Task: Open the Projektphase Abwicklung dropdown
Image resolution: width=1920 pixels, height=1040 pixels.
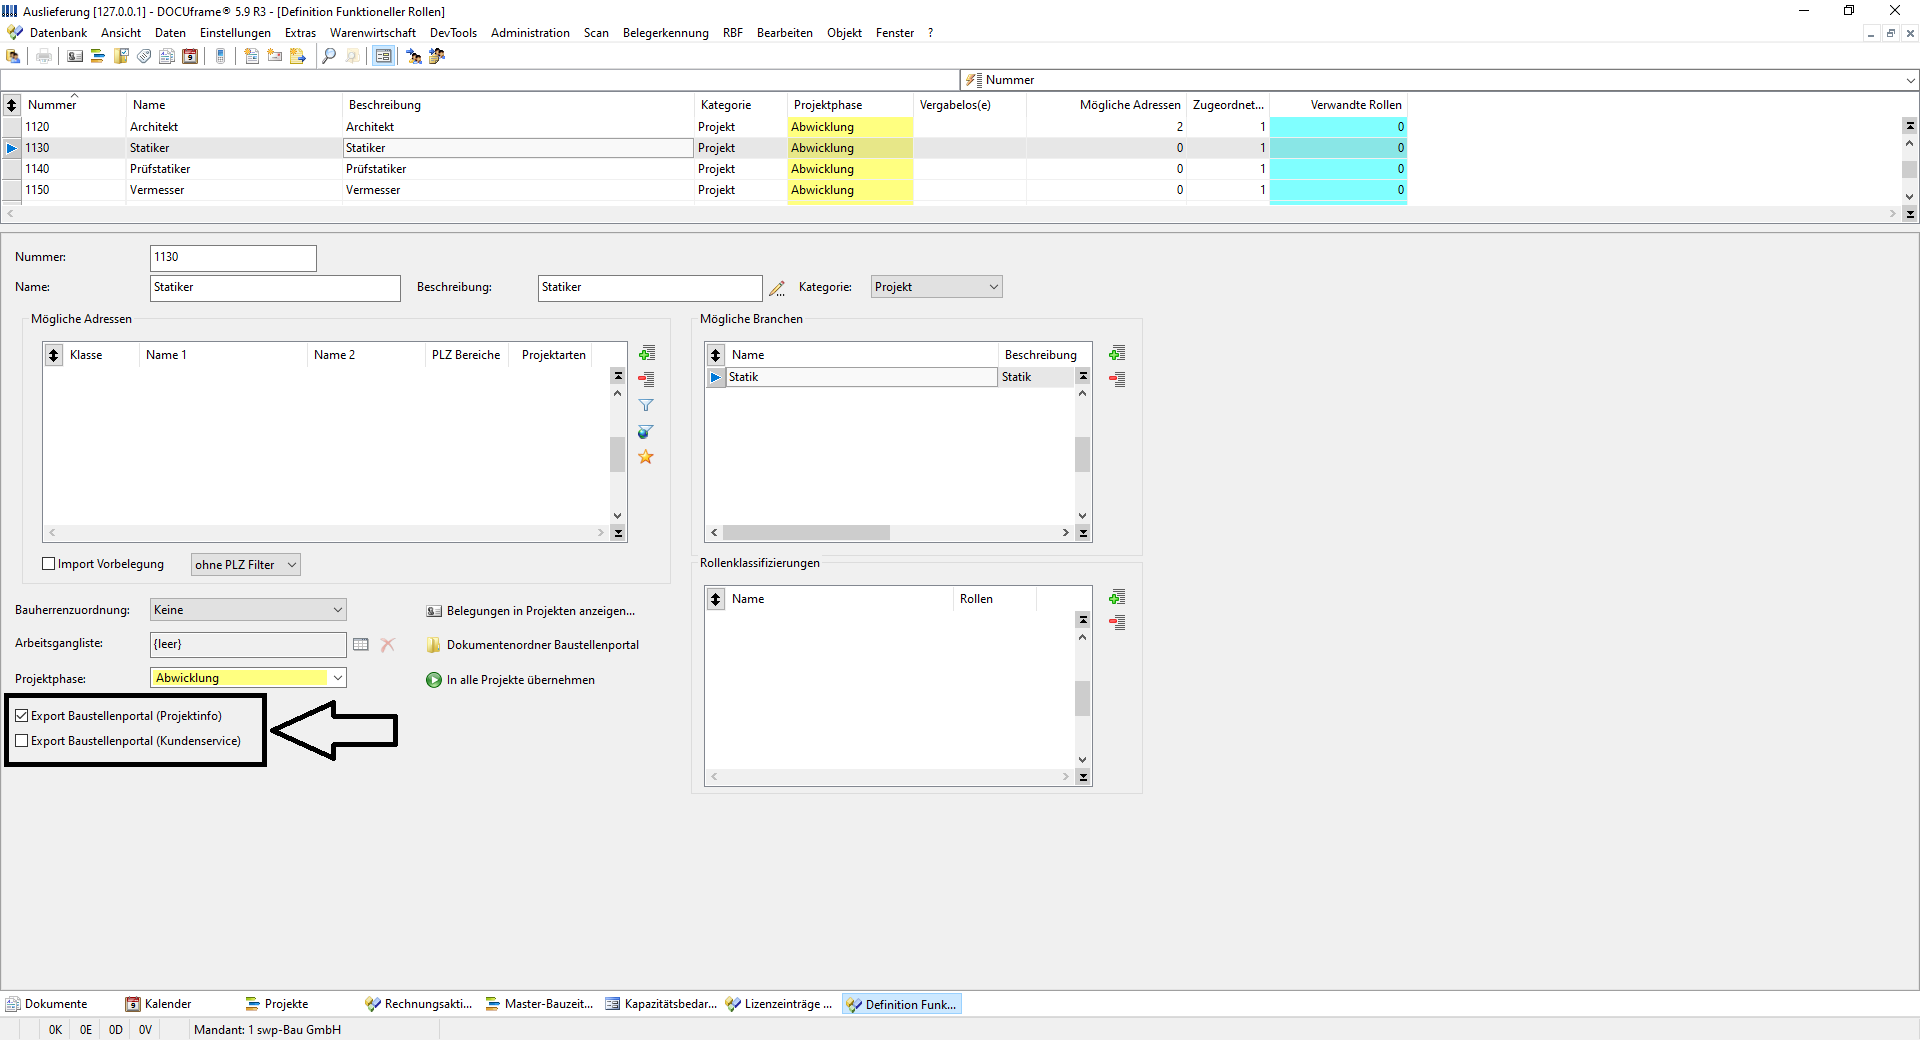Action: pos(248,678)
